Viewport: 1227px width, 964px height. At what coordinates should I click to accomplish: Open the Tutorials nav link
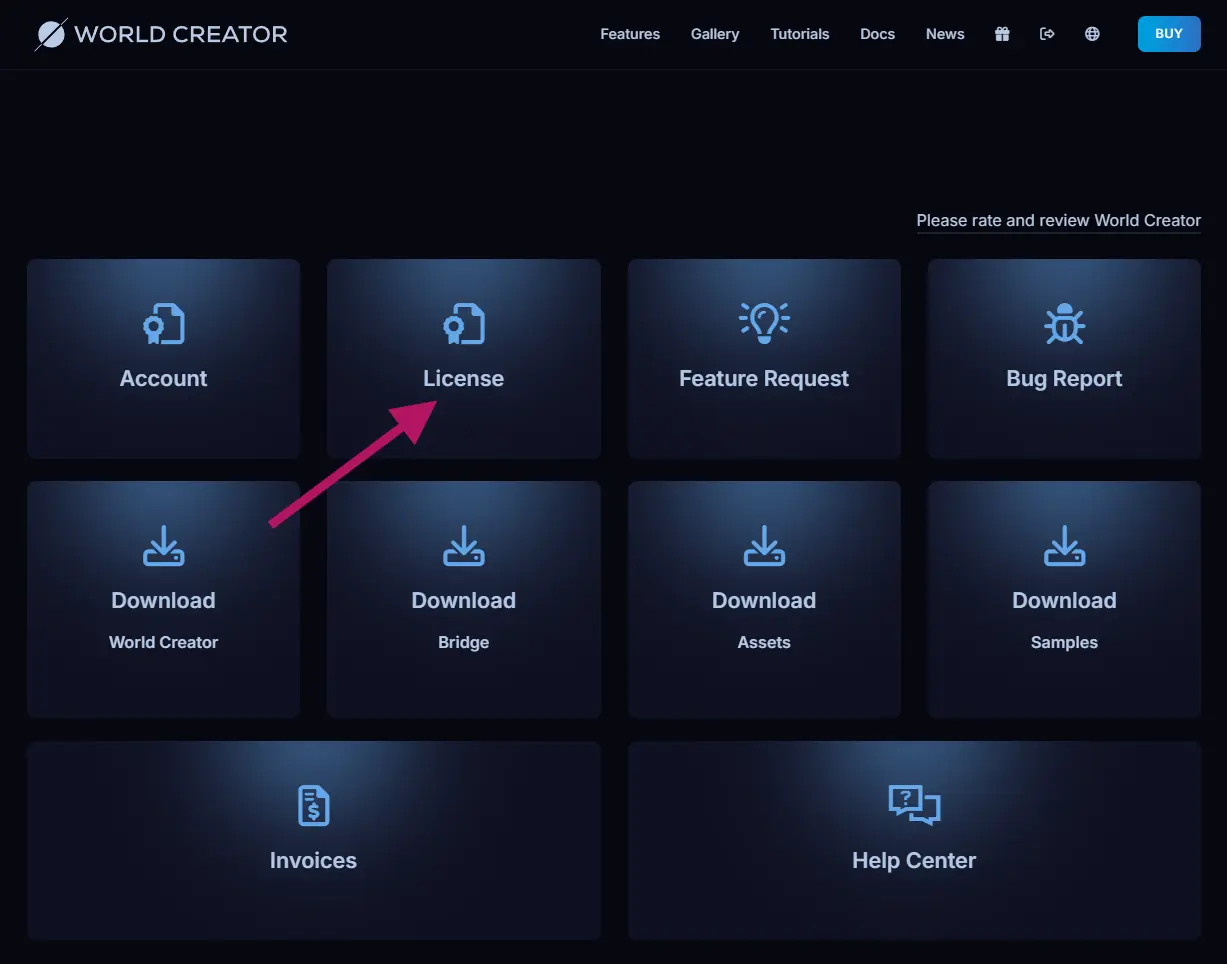tap(800, 34)
